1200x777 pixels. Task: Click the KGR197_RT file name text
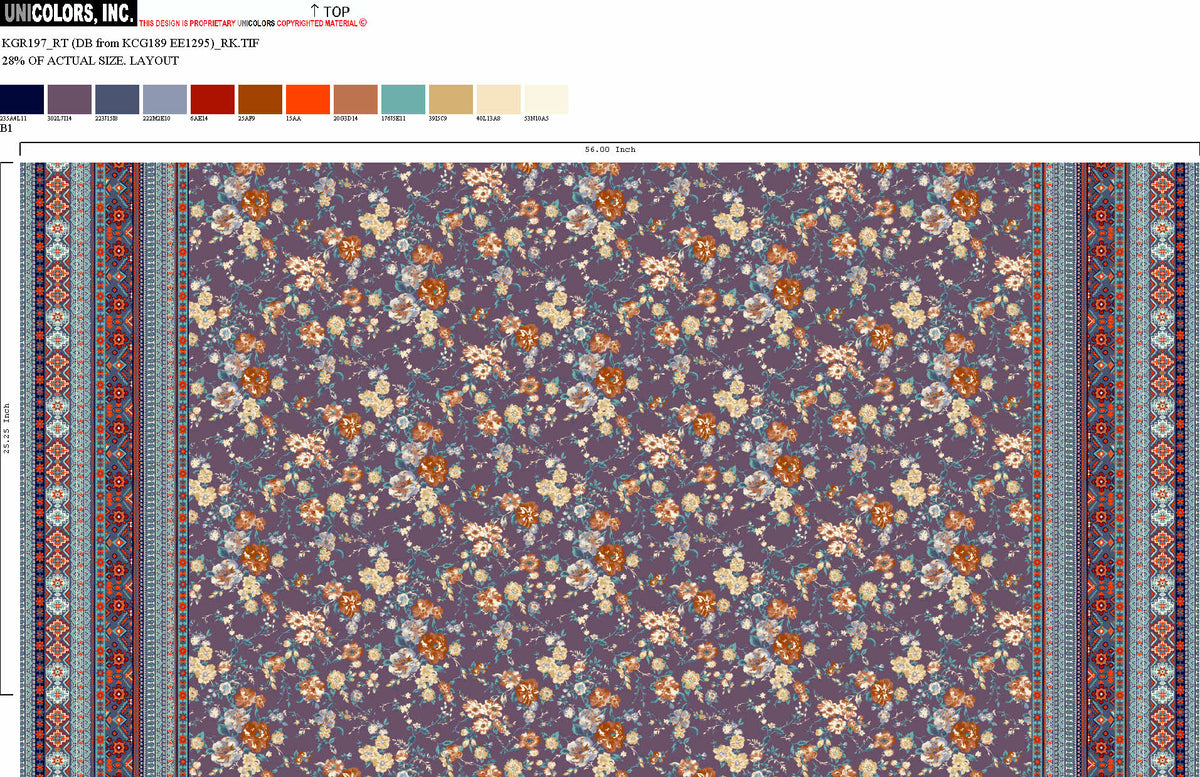[130, 44]
